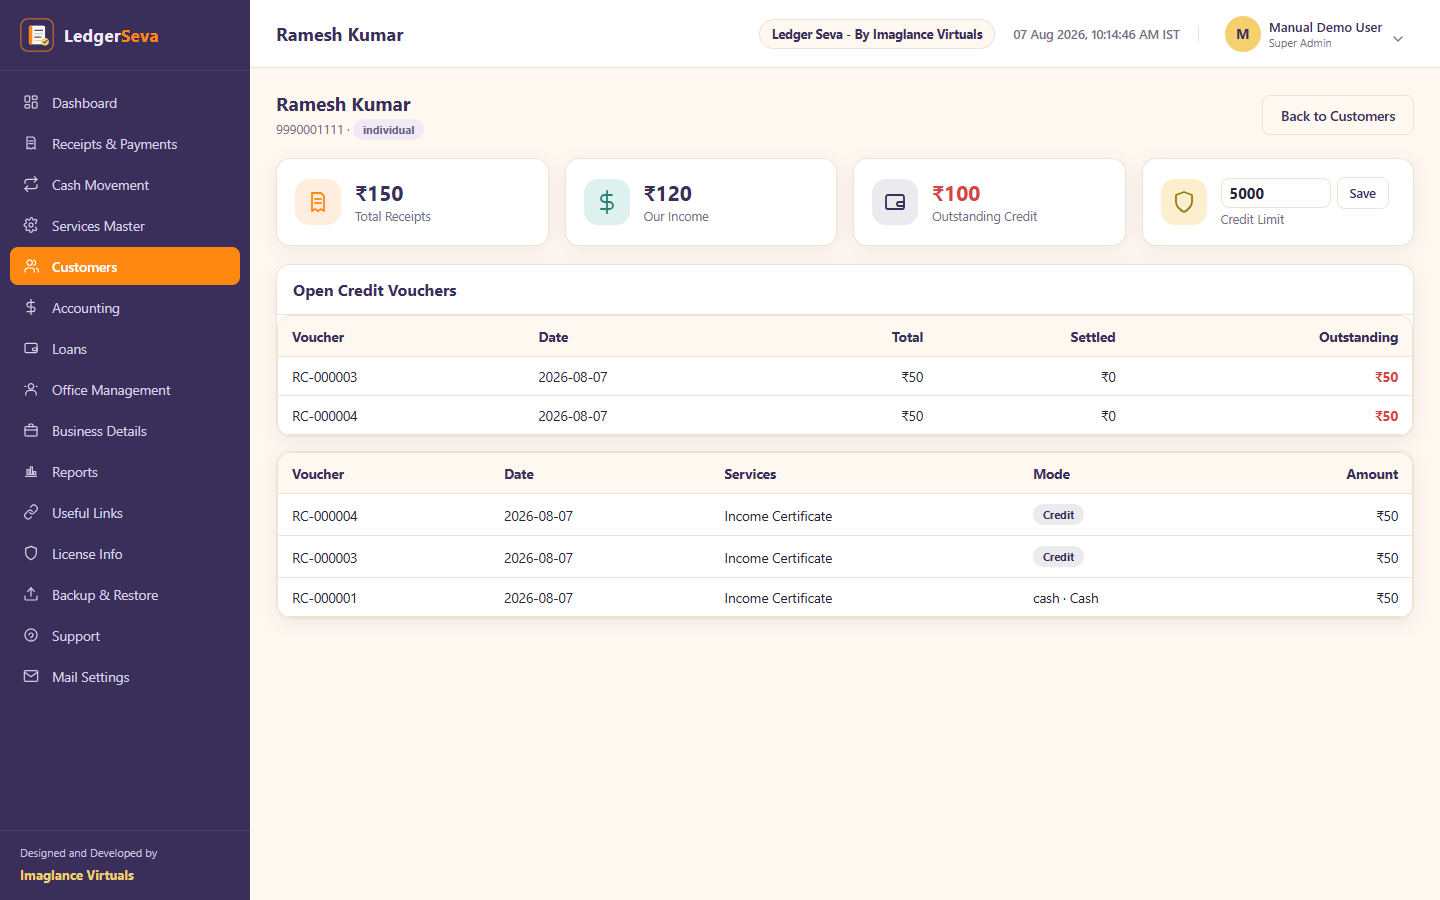This screenshot has width=1440, height=900.
Task: Click the Cash Movement arrows icon
Action: point(31,184)
